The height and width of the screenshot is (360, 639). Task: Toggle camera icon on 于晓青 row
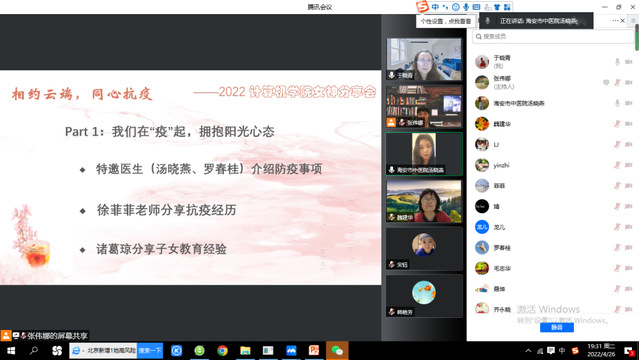pos(628,62)
